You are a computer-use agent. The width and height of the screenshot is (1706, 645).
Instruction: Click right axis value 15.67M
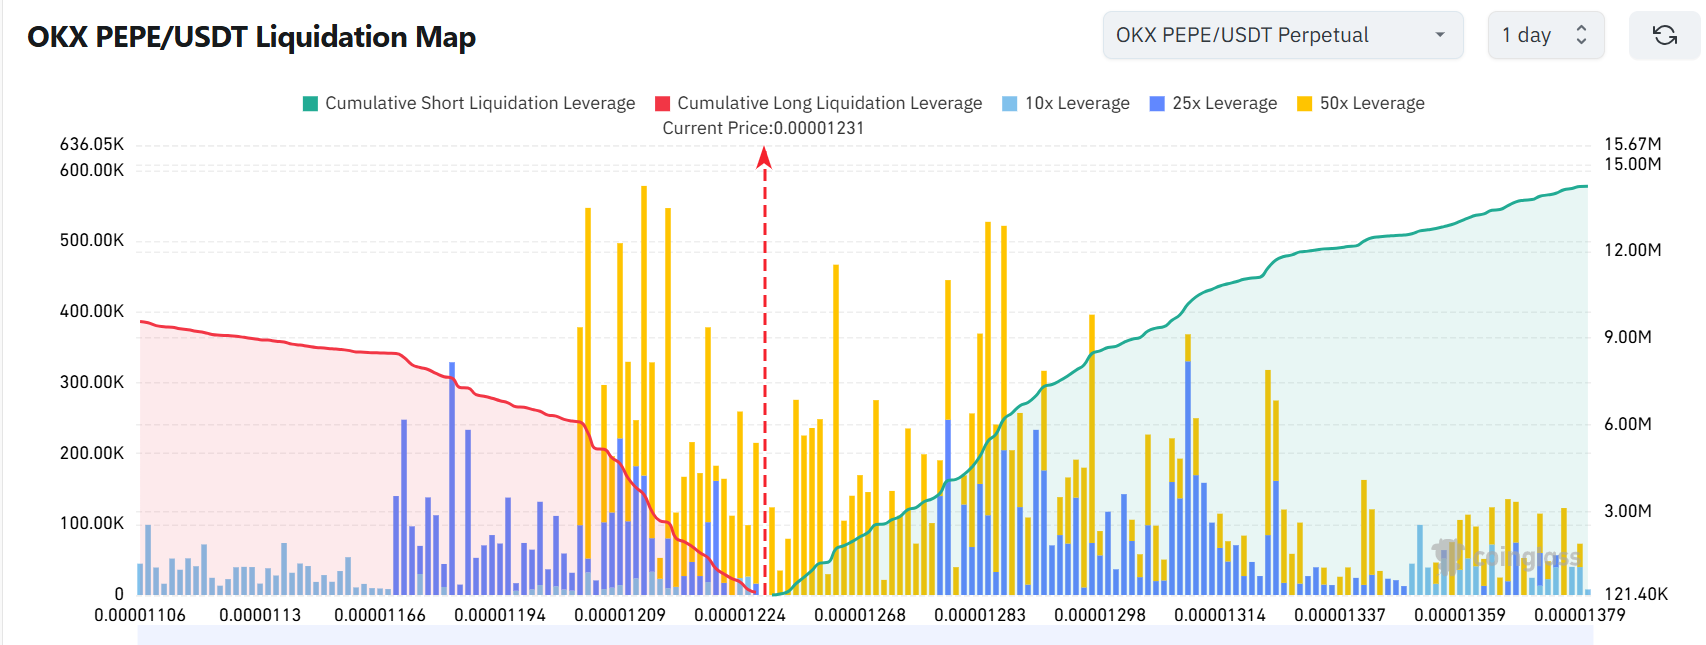click(1633, 144)
